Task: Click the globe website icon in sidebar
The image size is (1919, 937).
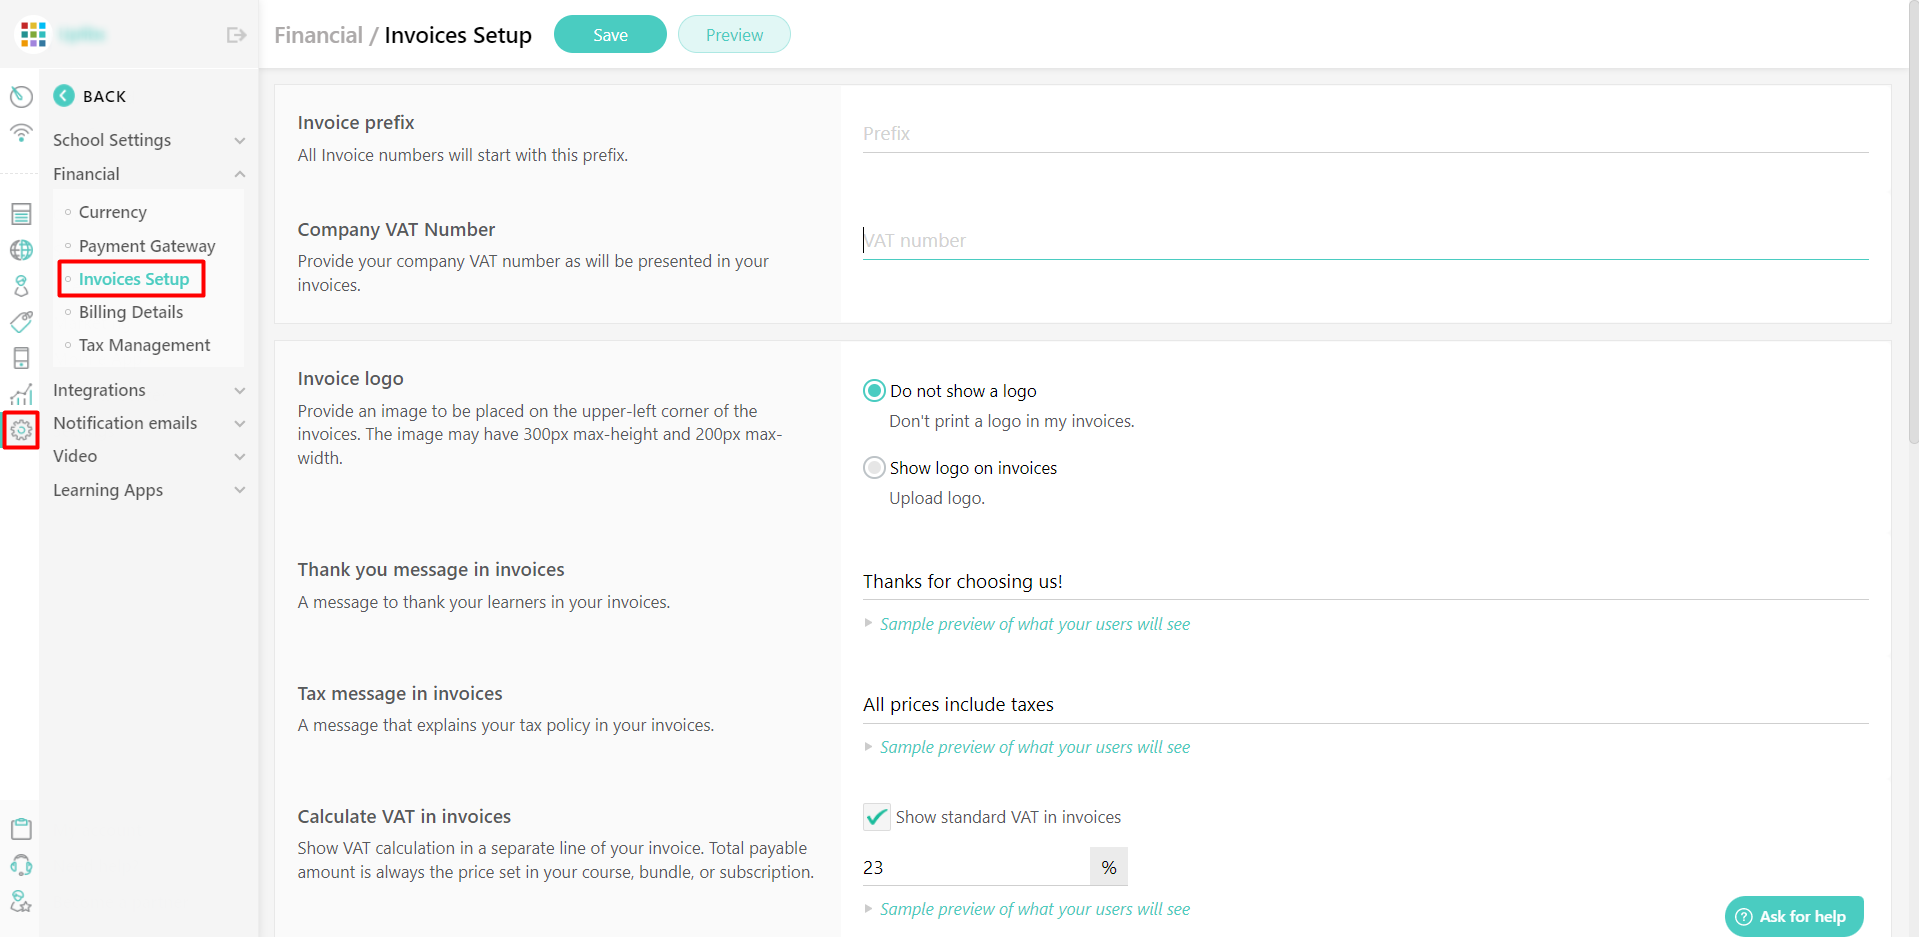Action: [x=21, y=249]
